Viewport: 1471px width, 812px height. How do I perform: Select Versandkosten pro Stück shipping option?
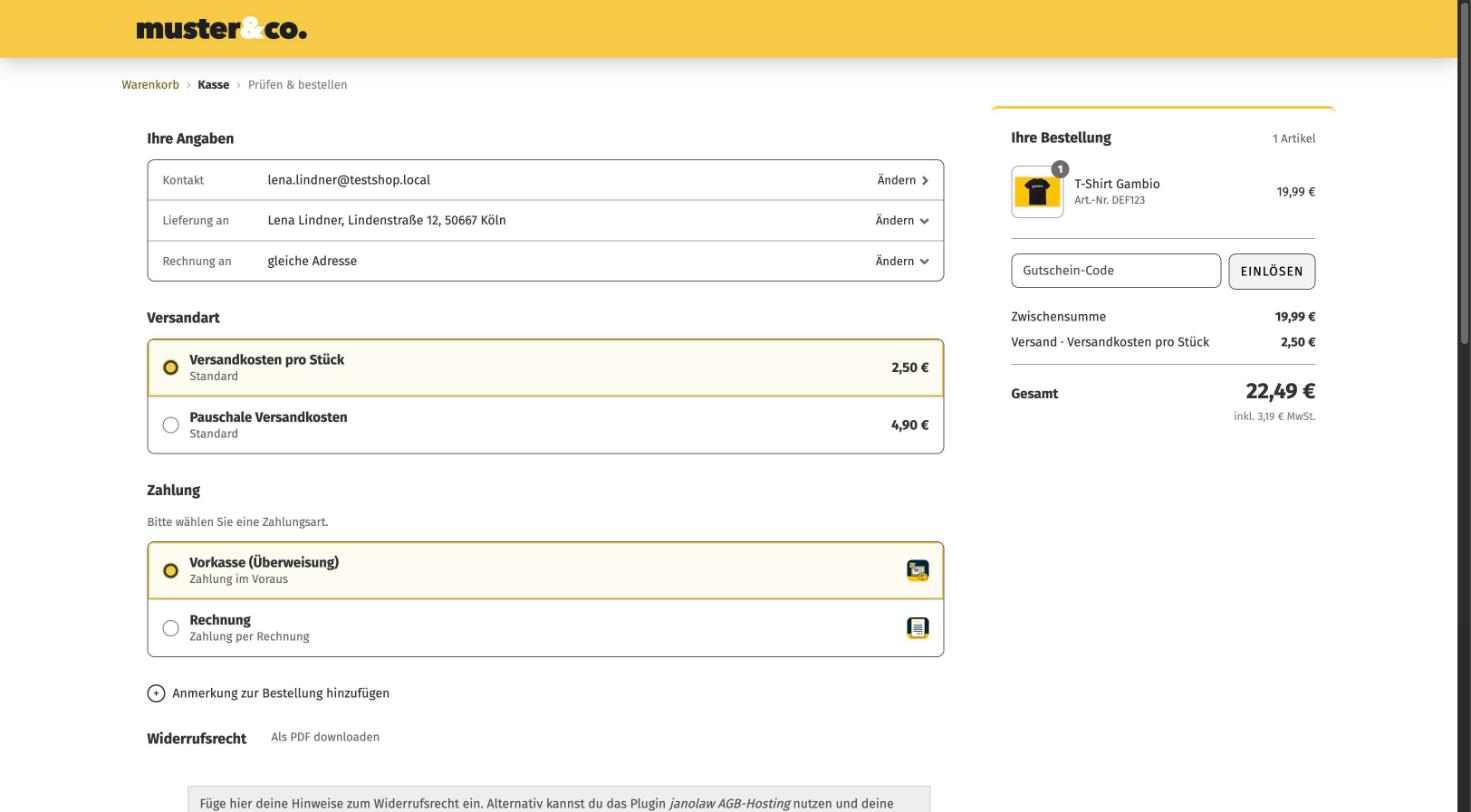click(x=545, y=368)
